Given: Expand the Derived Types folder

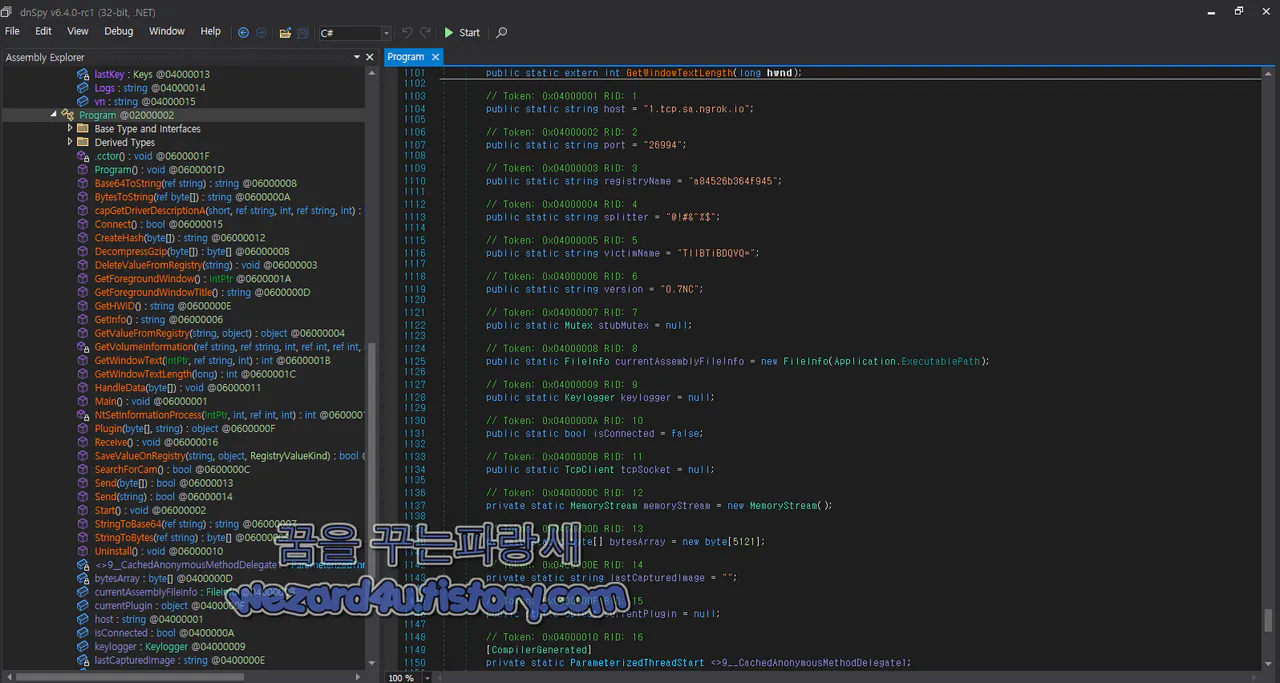Looking at the screenshot, I should tap(69, 142).
